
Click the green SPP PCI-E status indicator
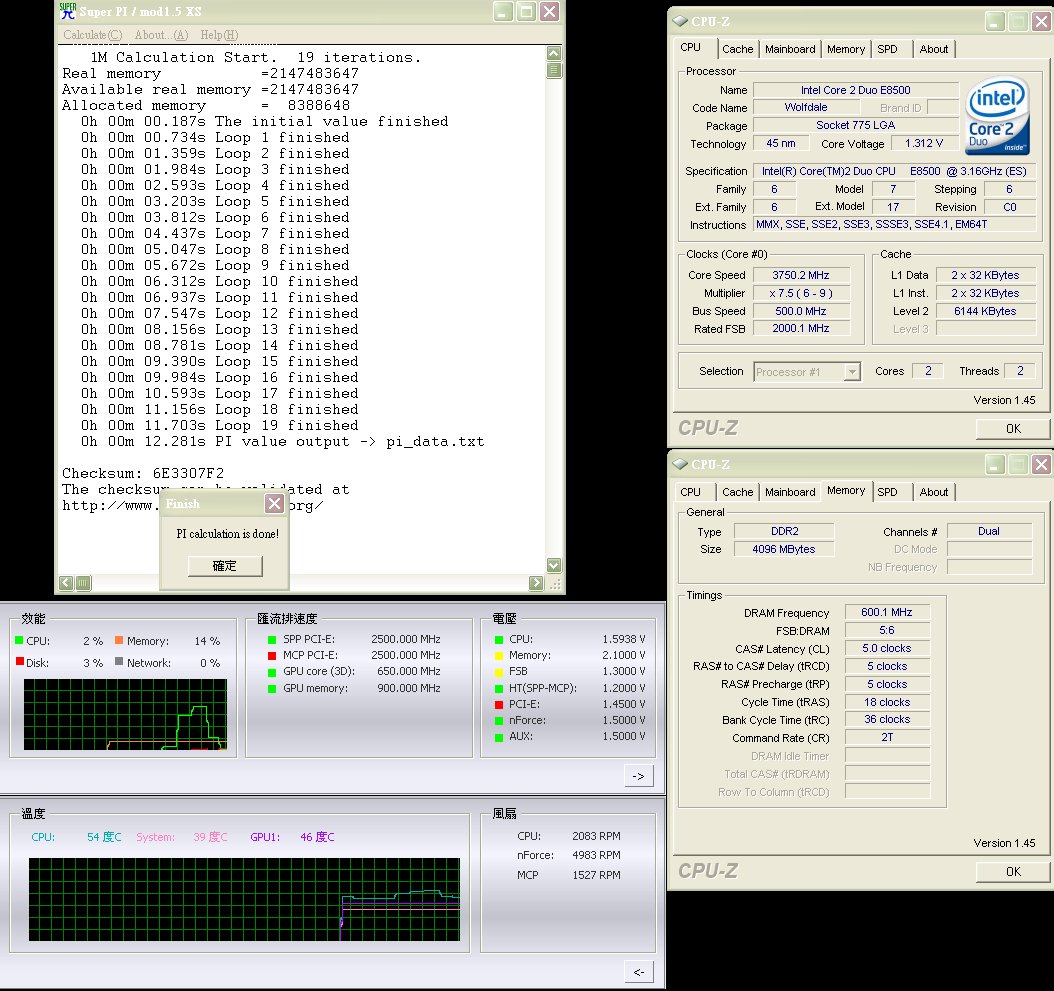[272, 639]
